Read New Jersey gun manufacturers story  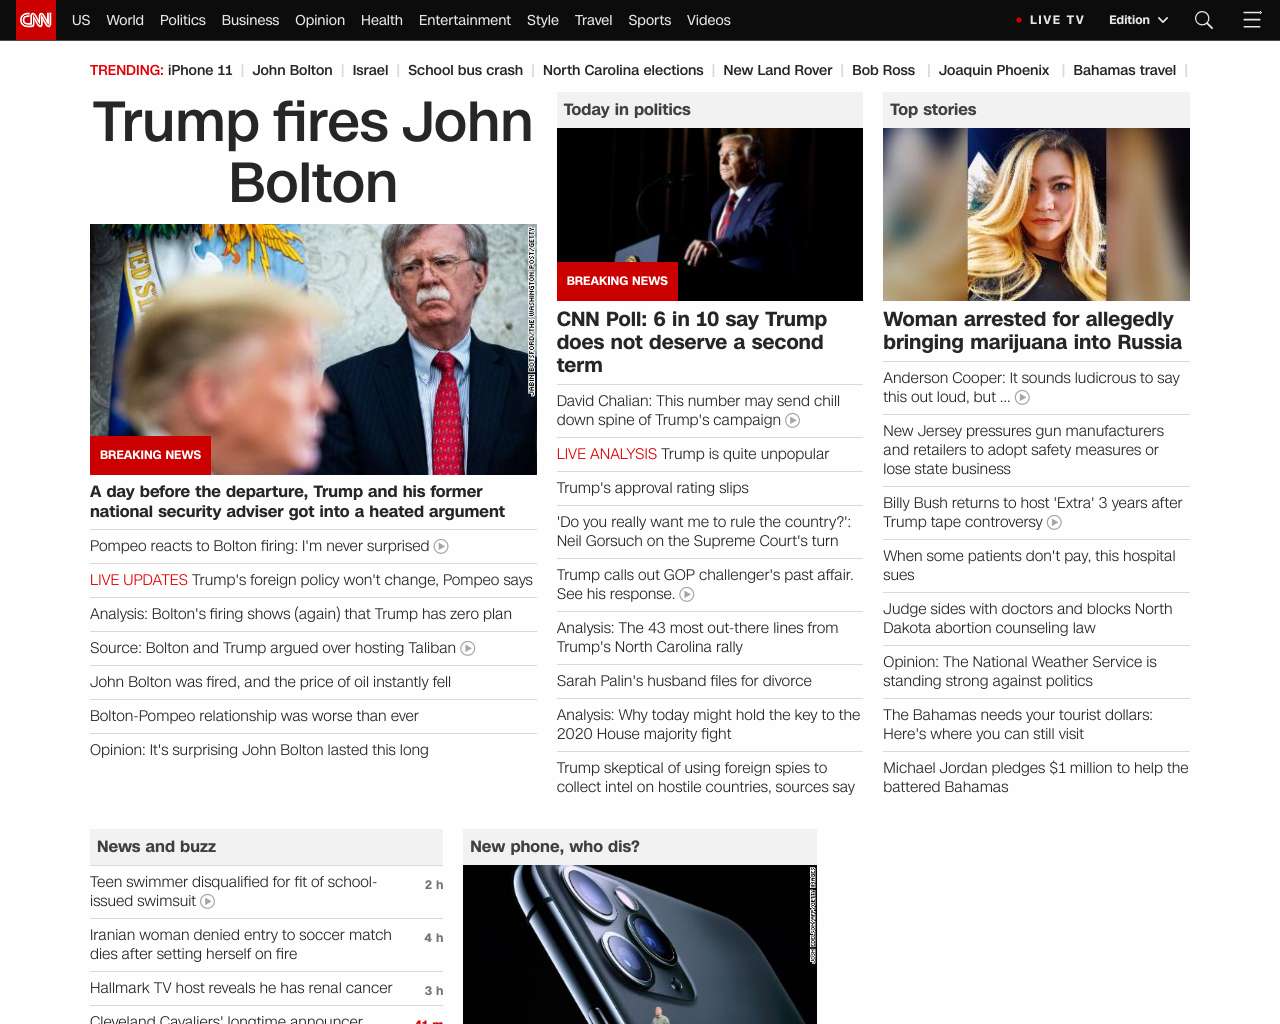point(1023,450)
